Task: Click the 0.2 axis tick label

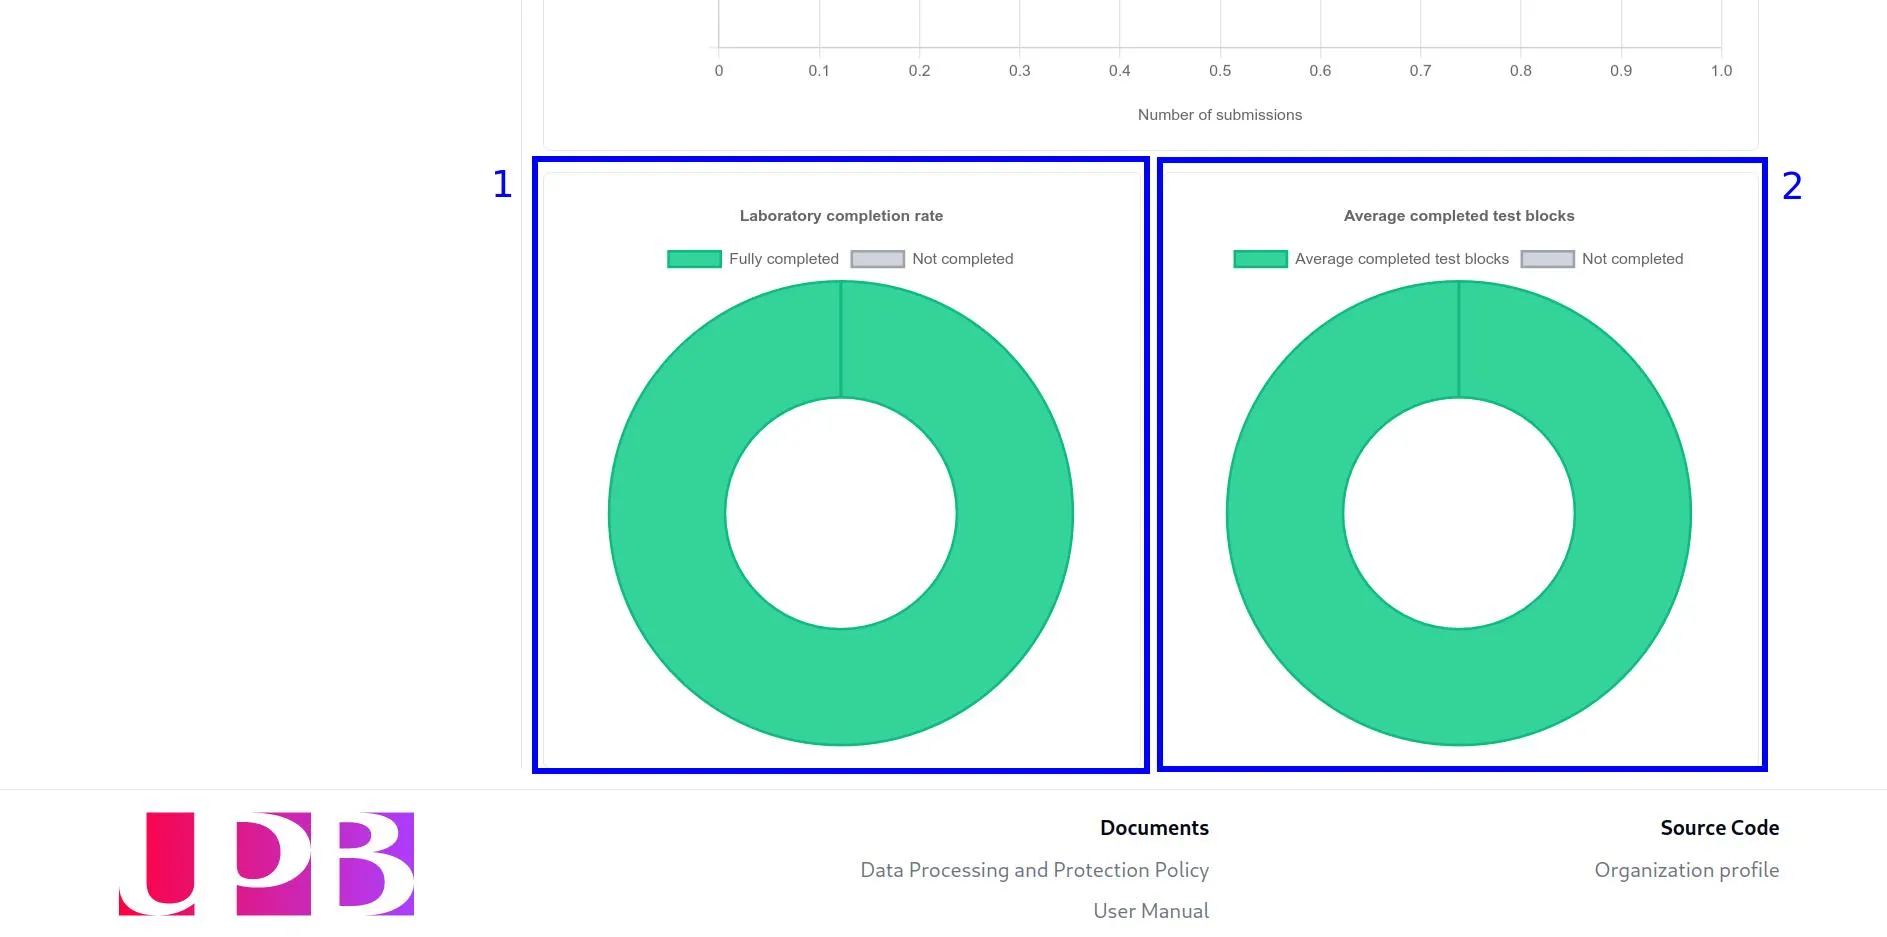Action: pos(919,71)
